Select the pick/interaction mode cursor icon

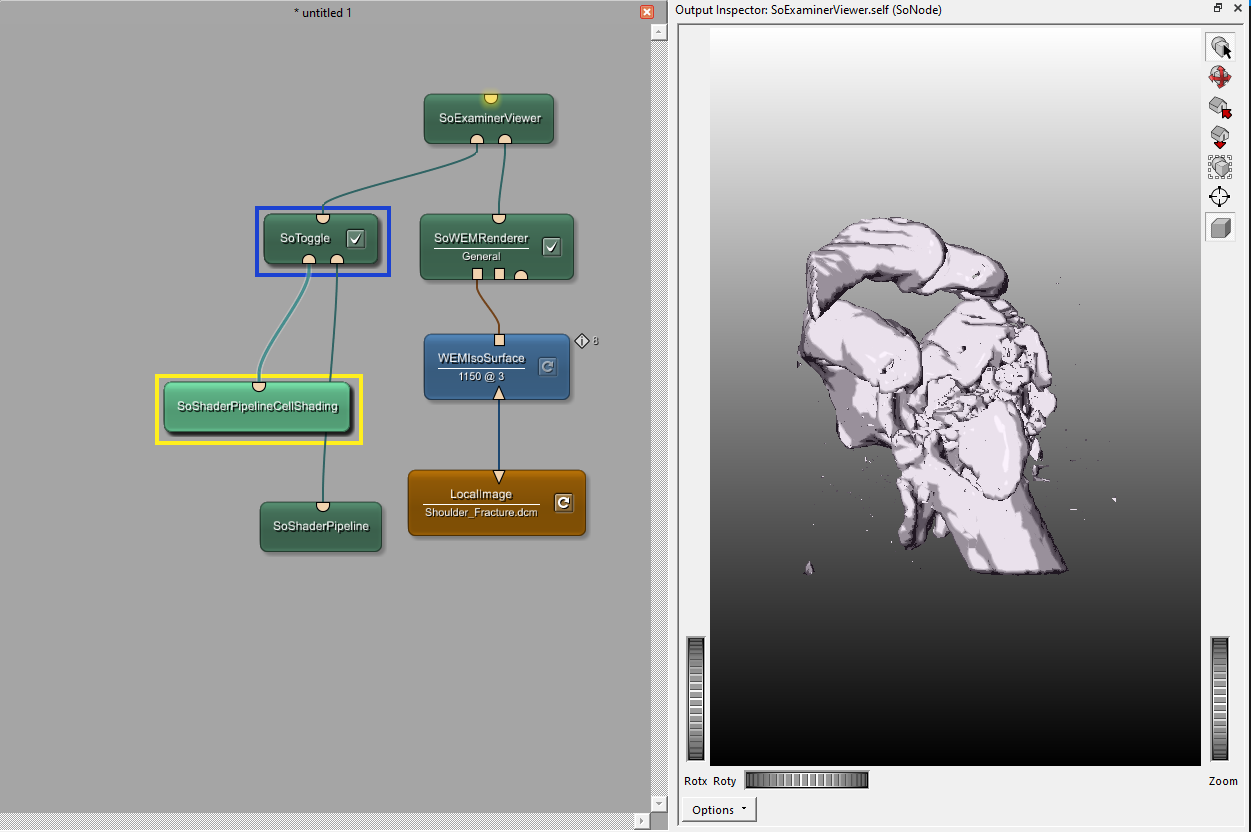[1220, 46]
